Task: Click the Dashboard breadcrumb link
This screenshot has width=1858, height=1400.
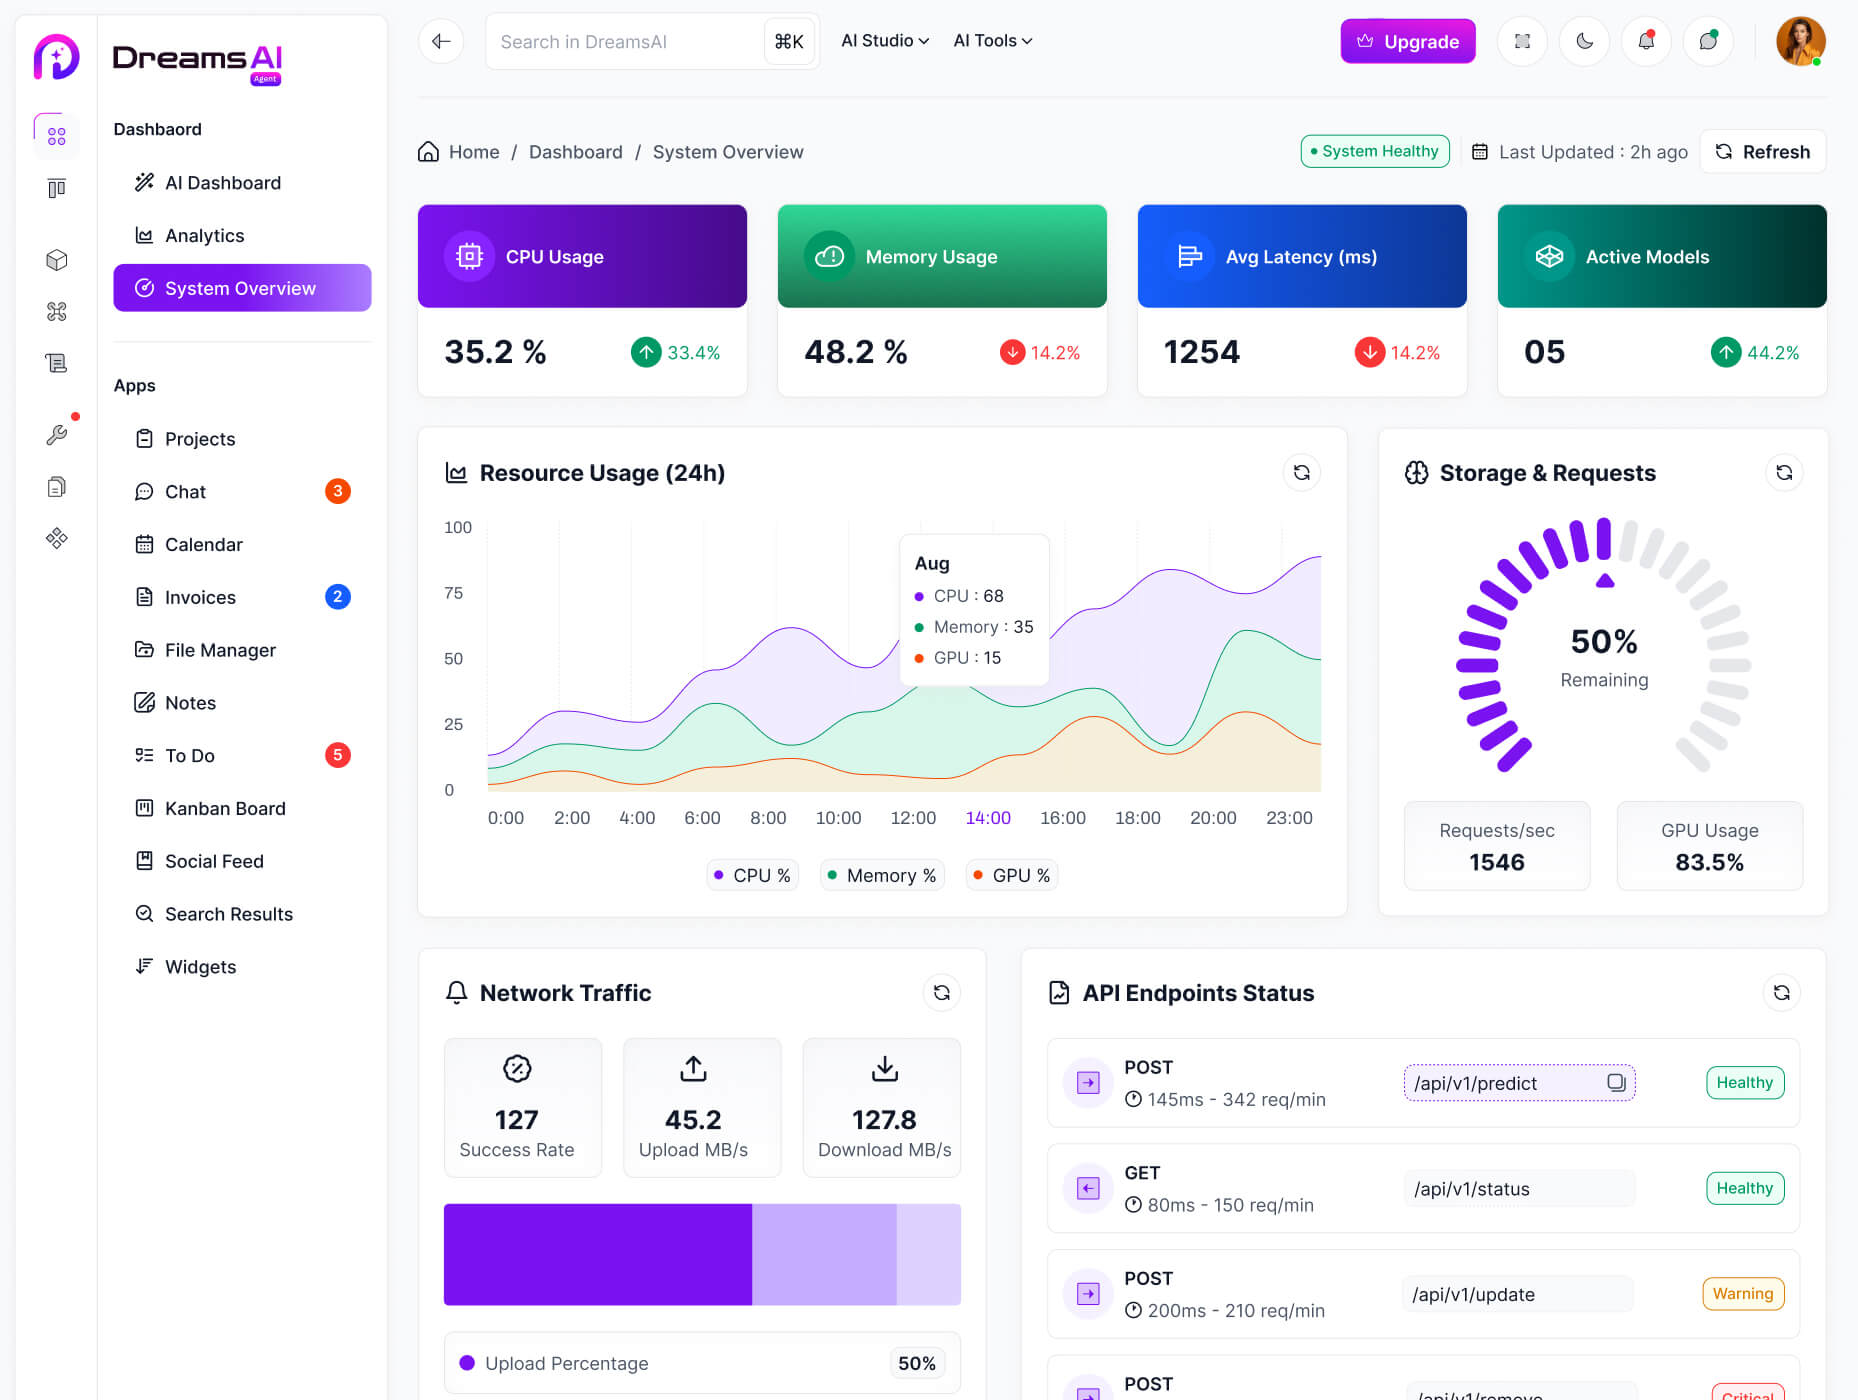Action: [x=575, y=152]
